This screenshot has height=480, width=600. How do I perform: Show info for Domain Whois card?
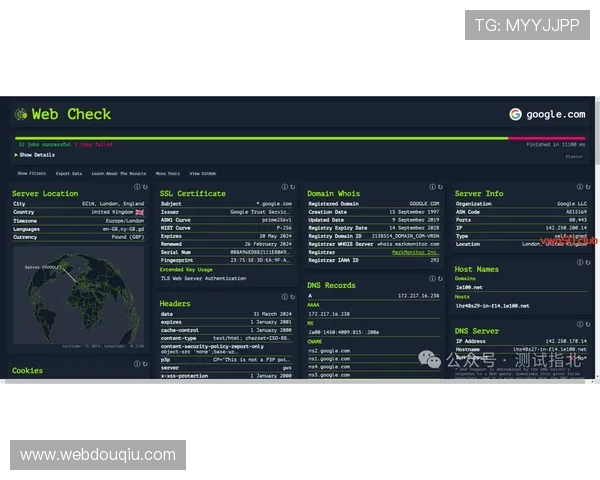coord(430,187)
